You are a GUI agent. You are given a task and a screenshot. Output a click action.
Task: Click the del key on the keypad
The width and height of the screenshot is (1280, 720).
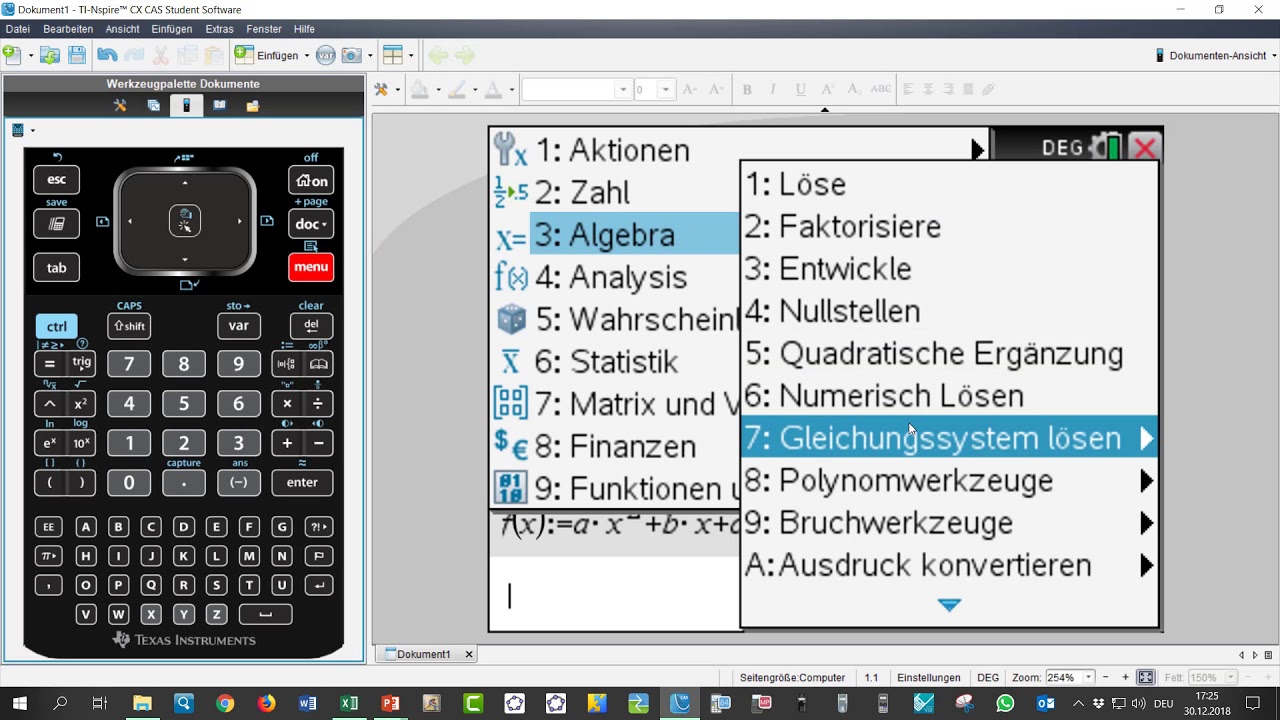coord(311,326)
